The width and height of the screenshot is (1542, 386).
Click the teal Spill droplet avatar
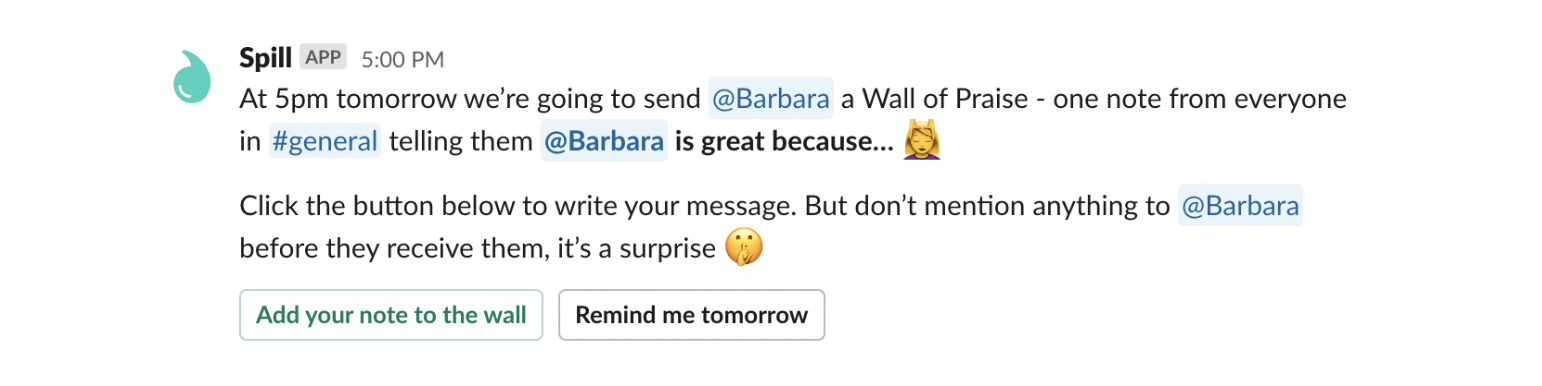[194, 76]
